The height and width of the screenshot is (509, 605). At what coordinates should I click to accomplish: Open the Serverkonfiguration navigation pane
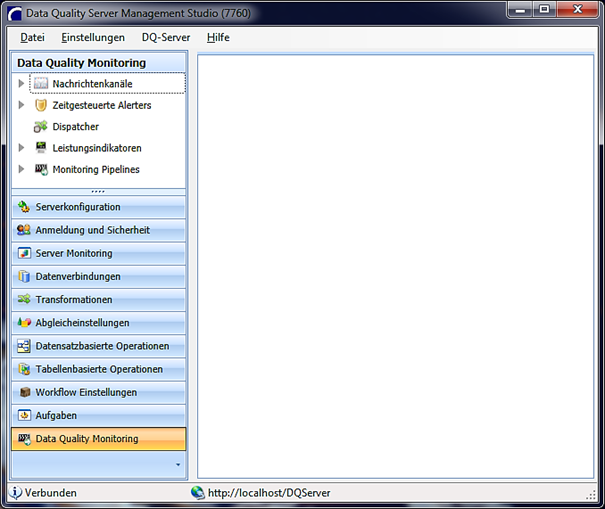(99, 207)
